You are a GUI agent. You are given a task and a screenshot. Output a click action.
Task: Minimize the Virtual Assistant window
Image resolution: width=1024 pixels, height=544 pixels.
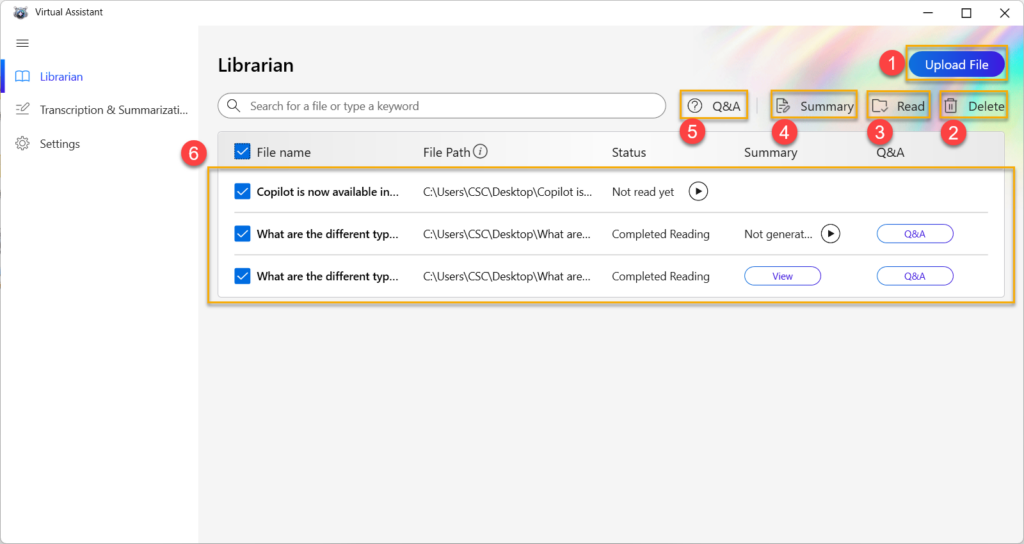pos(928,12)
